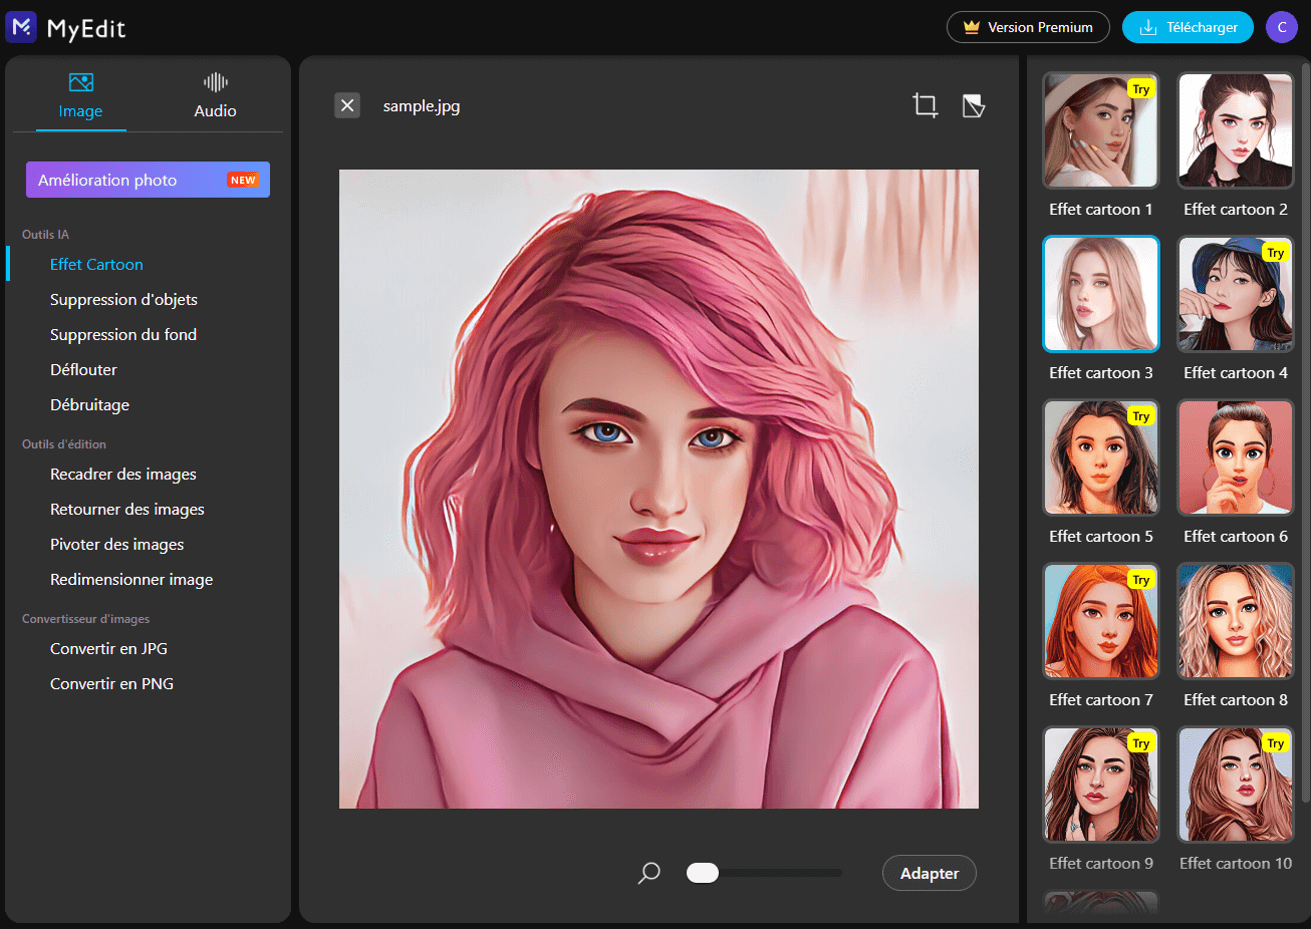Select the Effet cartoon 5 style
Image resolution: width=1311 pixels, height=929 pixels.
(x=1100, y=457)
